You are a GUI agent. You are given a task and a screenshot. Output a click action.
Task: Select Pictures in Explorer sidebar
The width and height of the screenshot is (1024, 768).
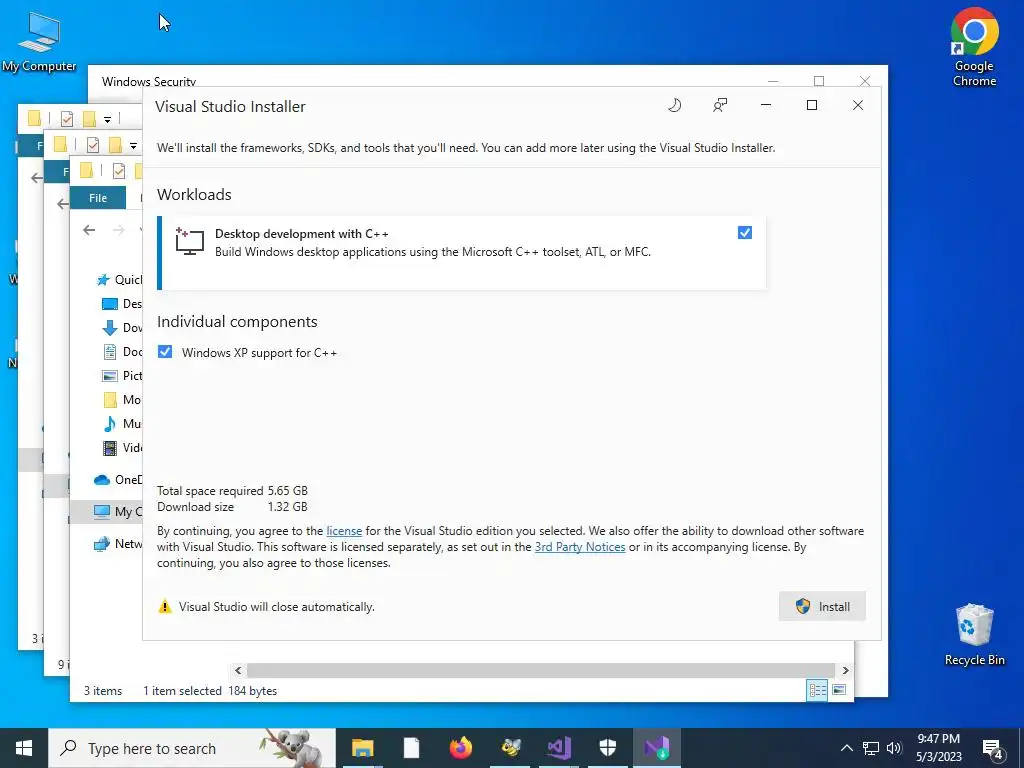[122, 376]
